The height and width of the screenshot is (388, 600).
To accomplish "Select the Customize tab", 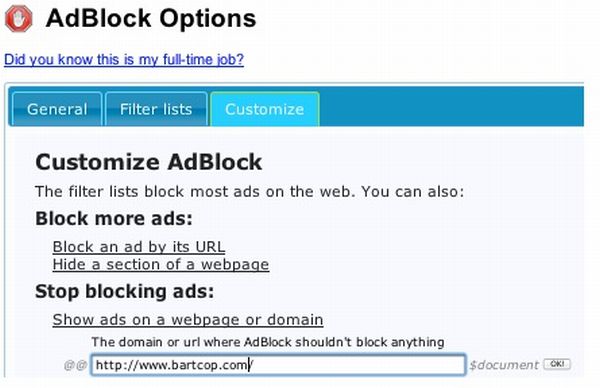I will pyautogui.click(x=265, y=109).
